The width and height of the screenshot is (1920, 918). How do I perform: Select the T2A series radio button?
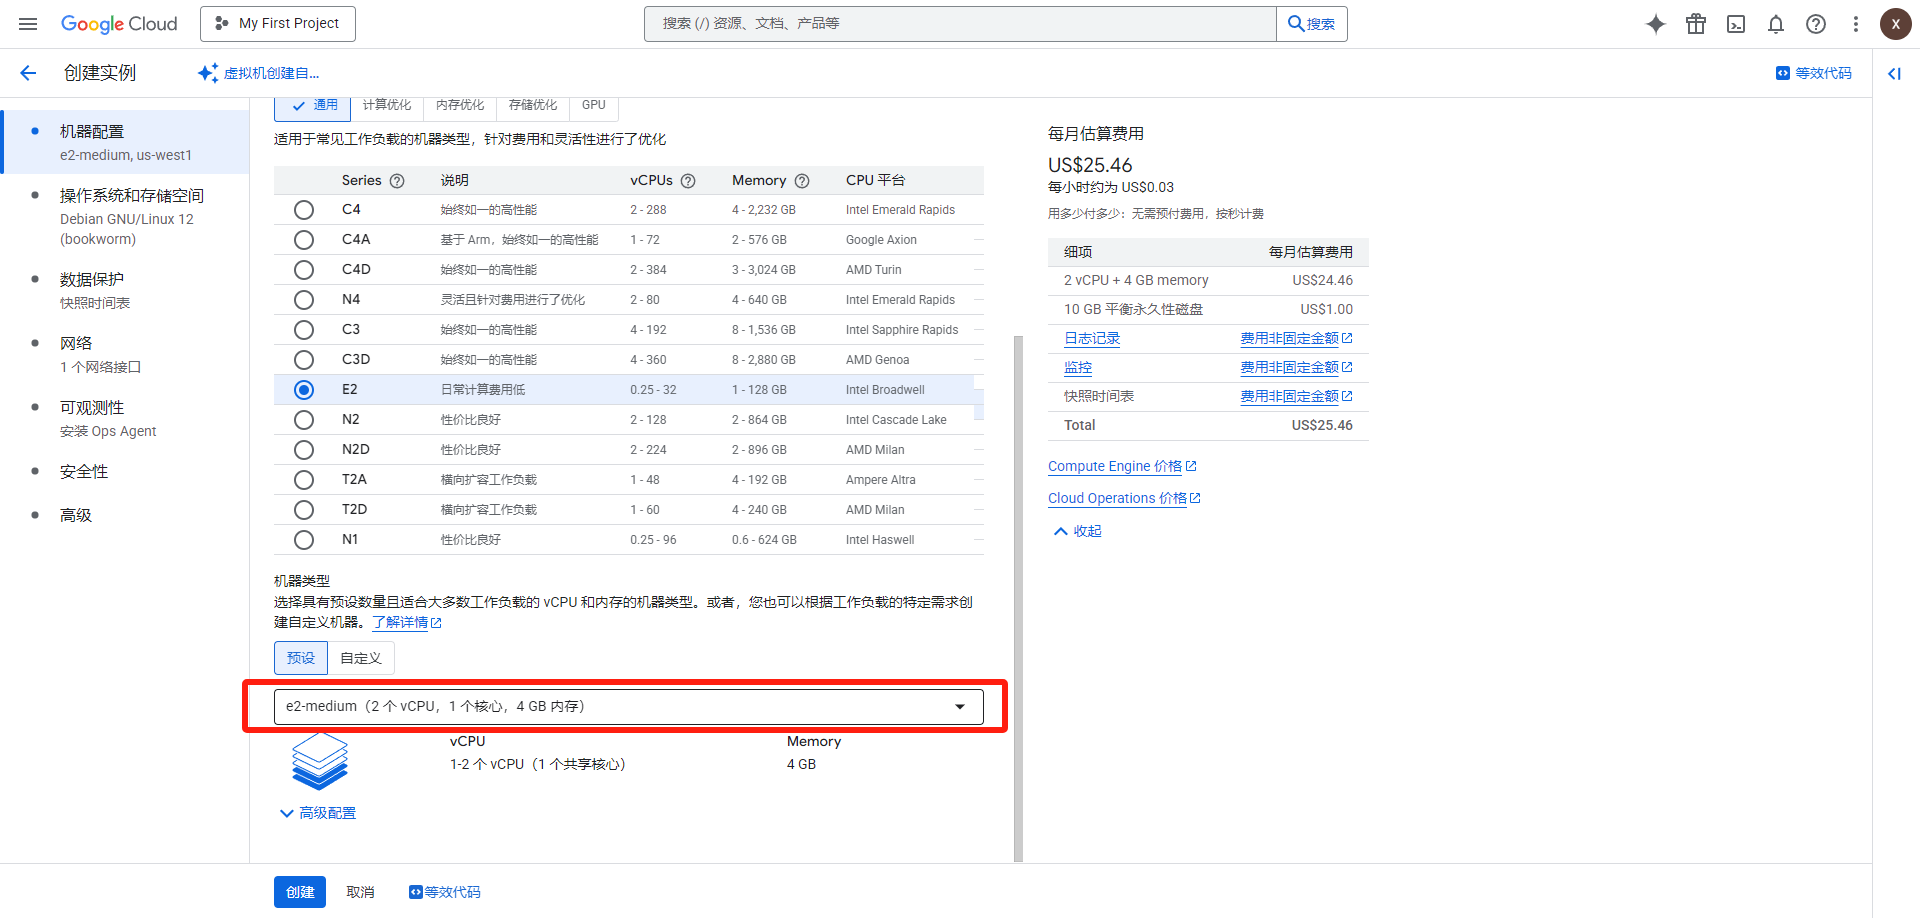(x=304, y=480)
